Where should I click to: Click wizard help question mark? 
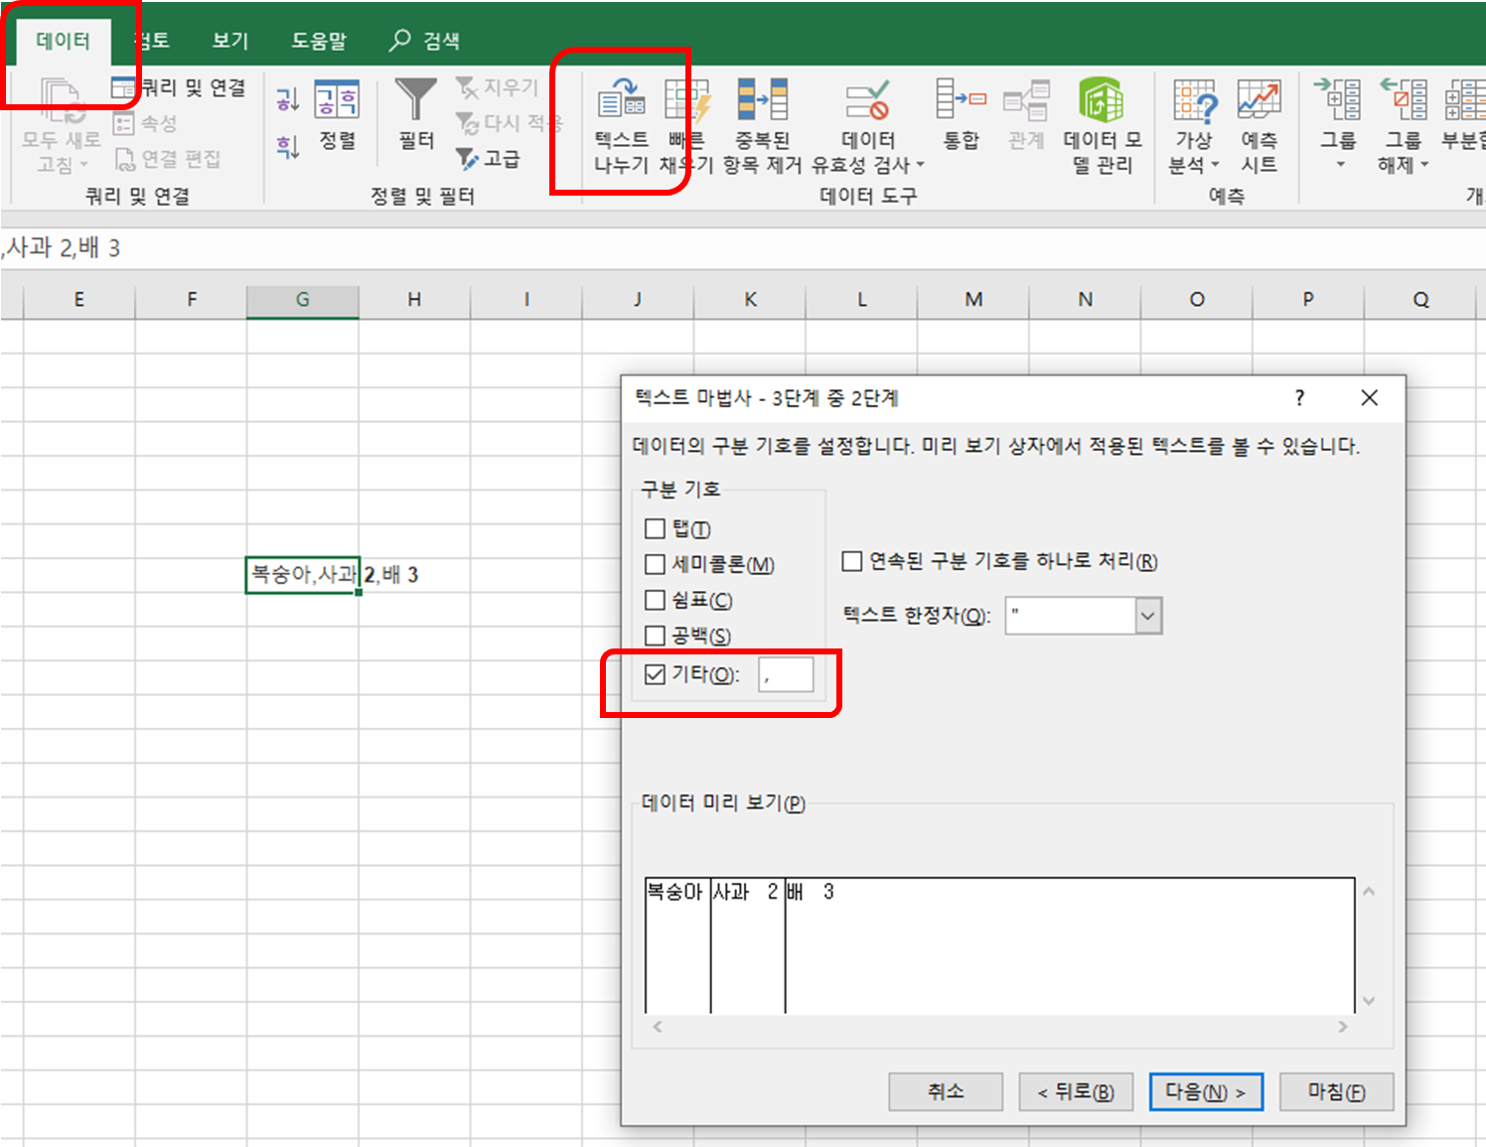pyautogui.click(x=1299, y=398)
